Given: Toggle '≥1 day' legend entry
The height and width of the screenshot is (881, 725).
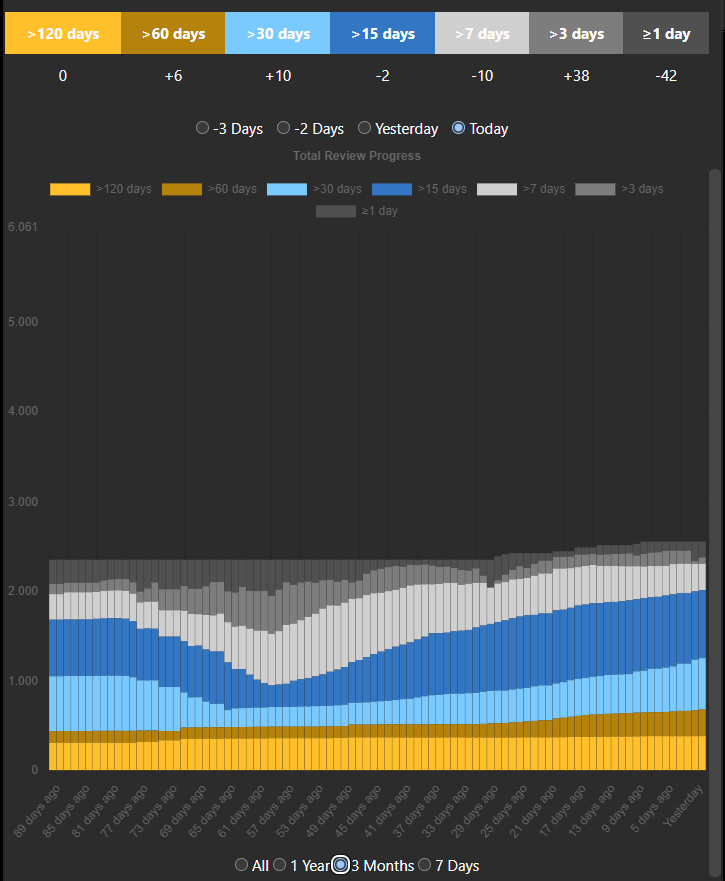Looking at the screenshot, I should [x=336, y=211].
